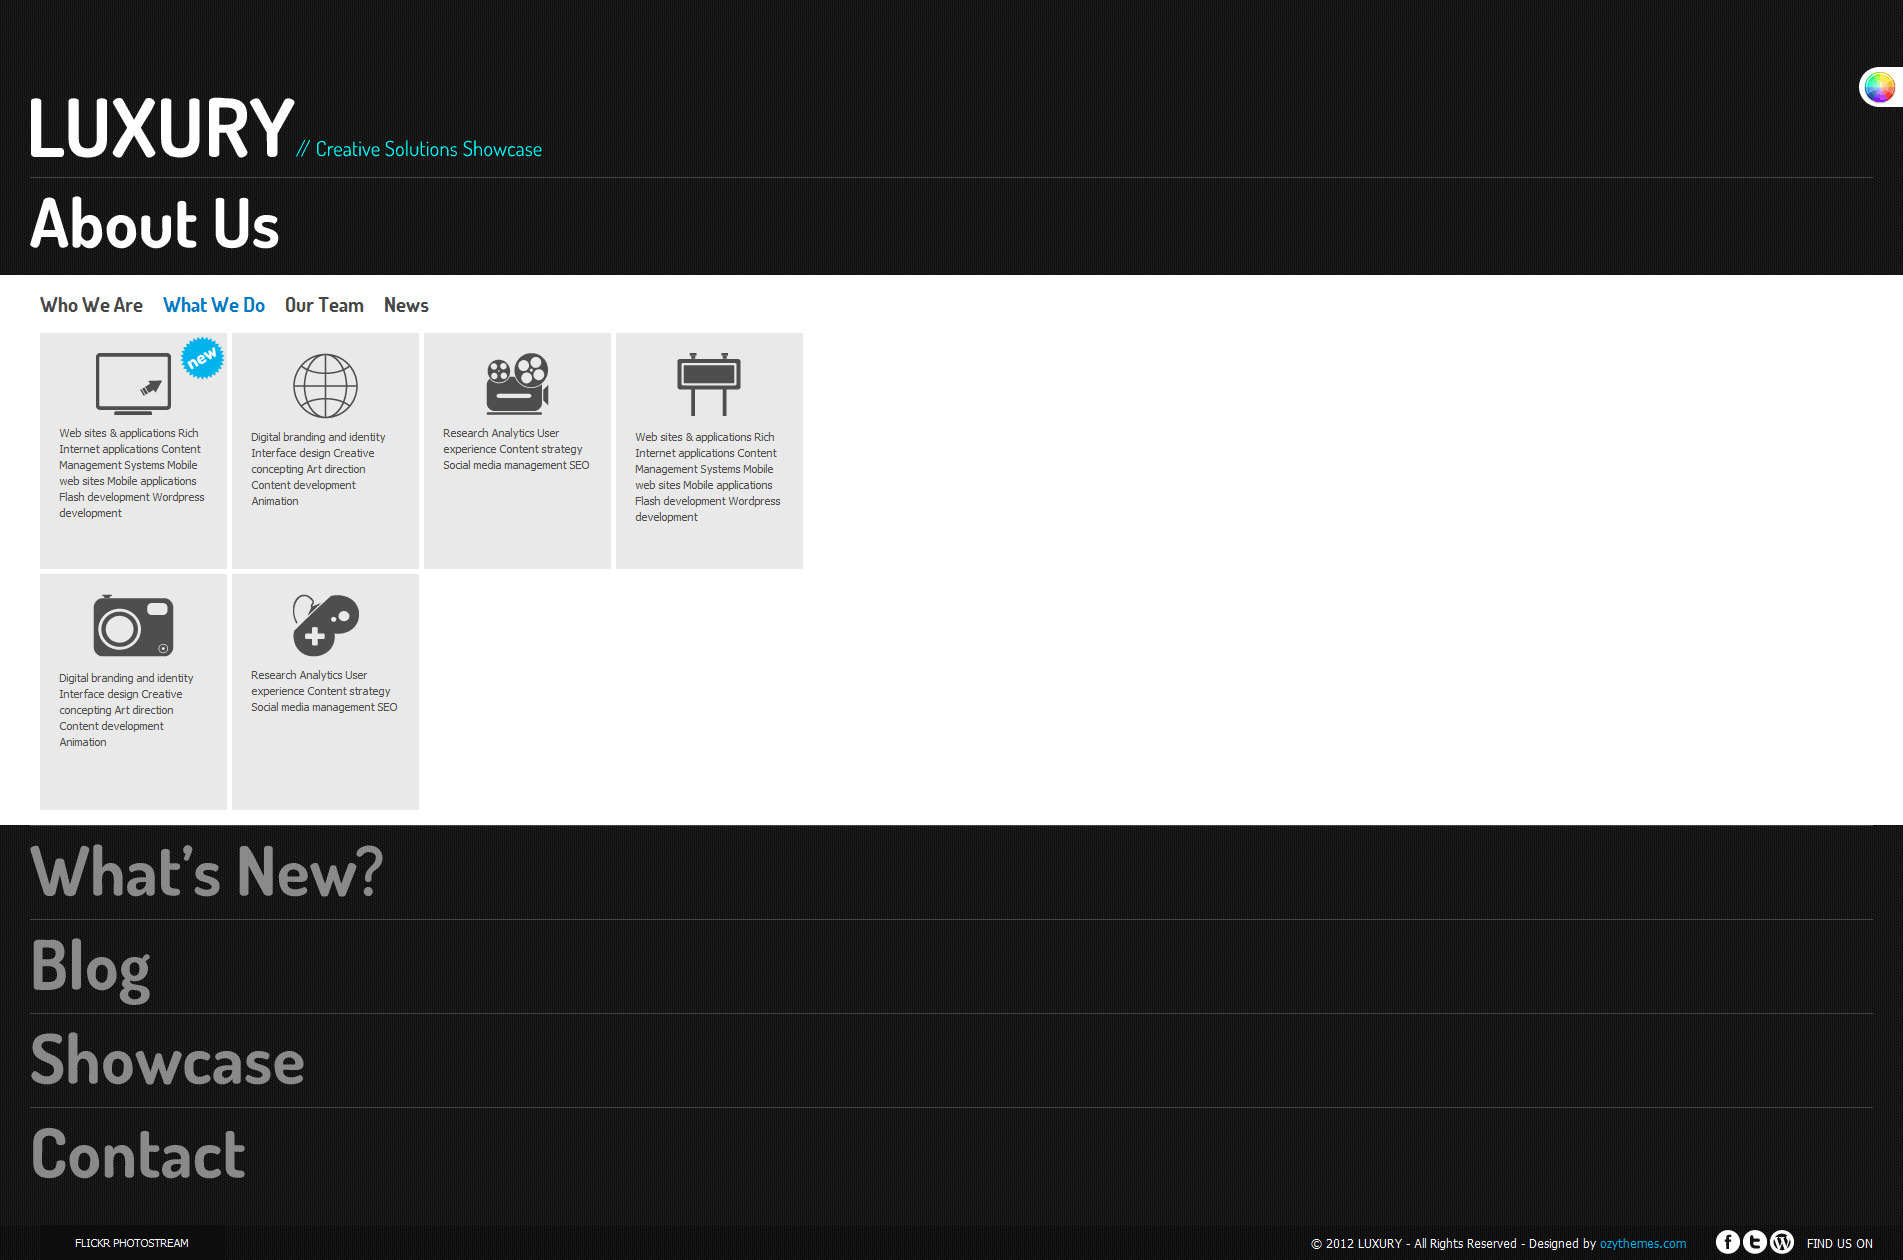Select the News tab
Viewport: 1903px width, 1260px height.
pos(406,305)
